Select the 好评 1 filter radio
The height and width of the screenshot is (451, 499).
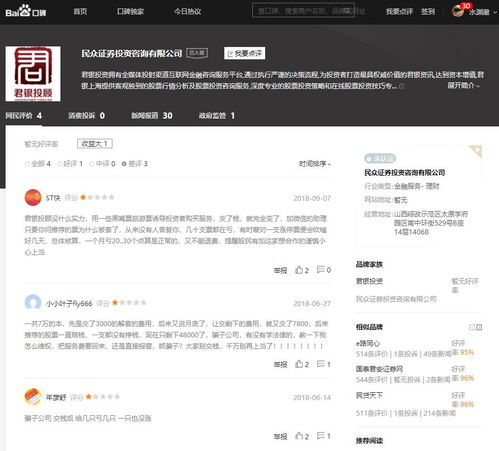coord(70,164)
